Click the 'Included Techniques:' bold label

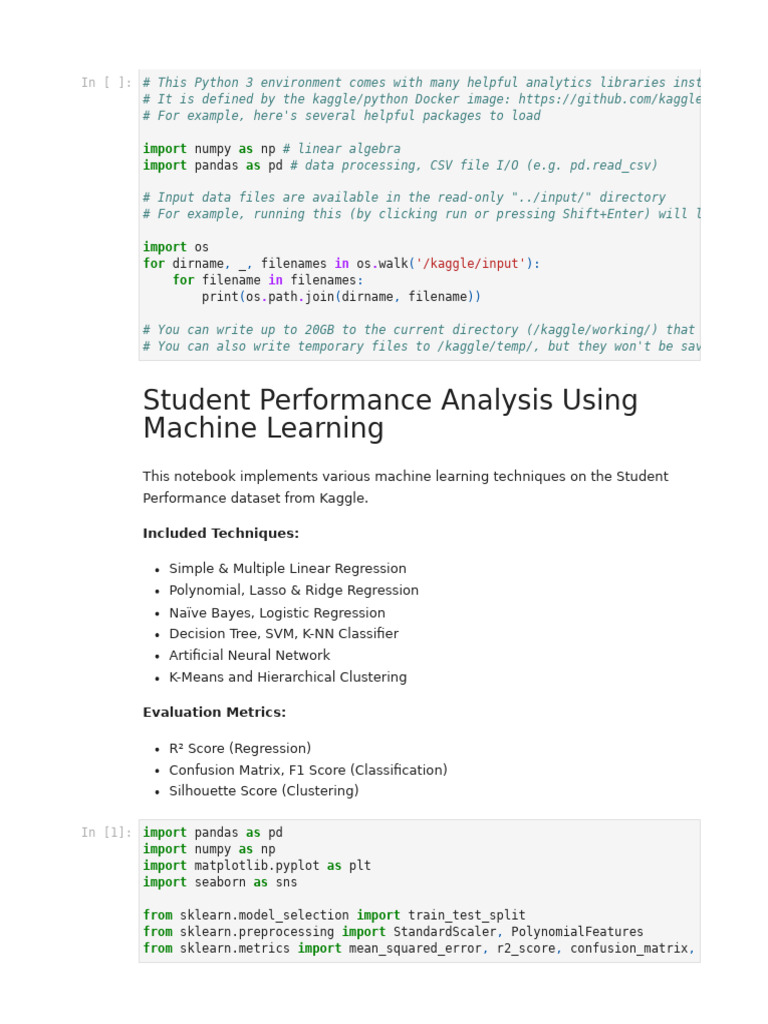pyautogui.click(x=221, y=534)
